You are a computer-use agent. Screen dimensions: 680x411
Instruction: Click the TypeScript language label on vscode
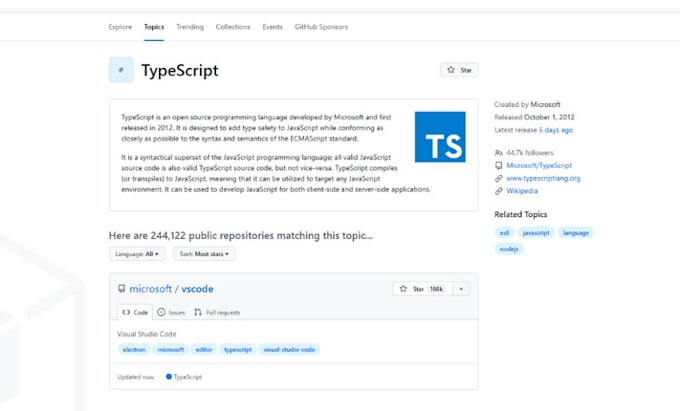click(x=184, y=377)
